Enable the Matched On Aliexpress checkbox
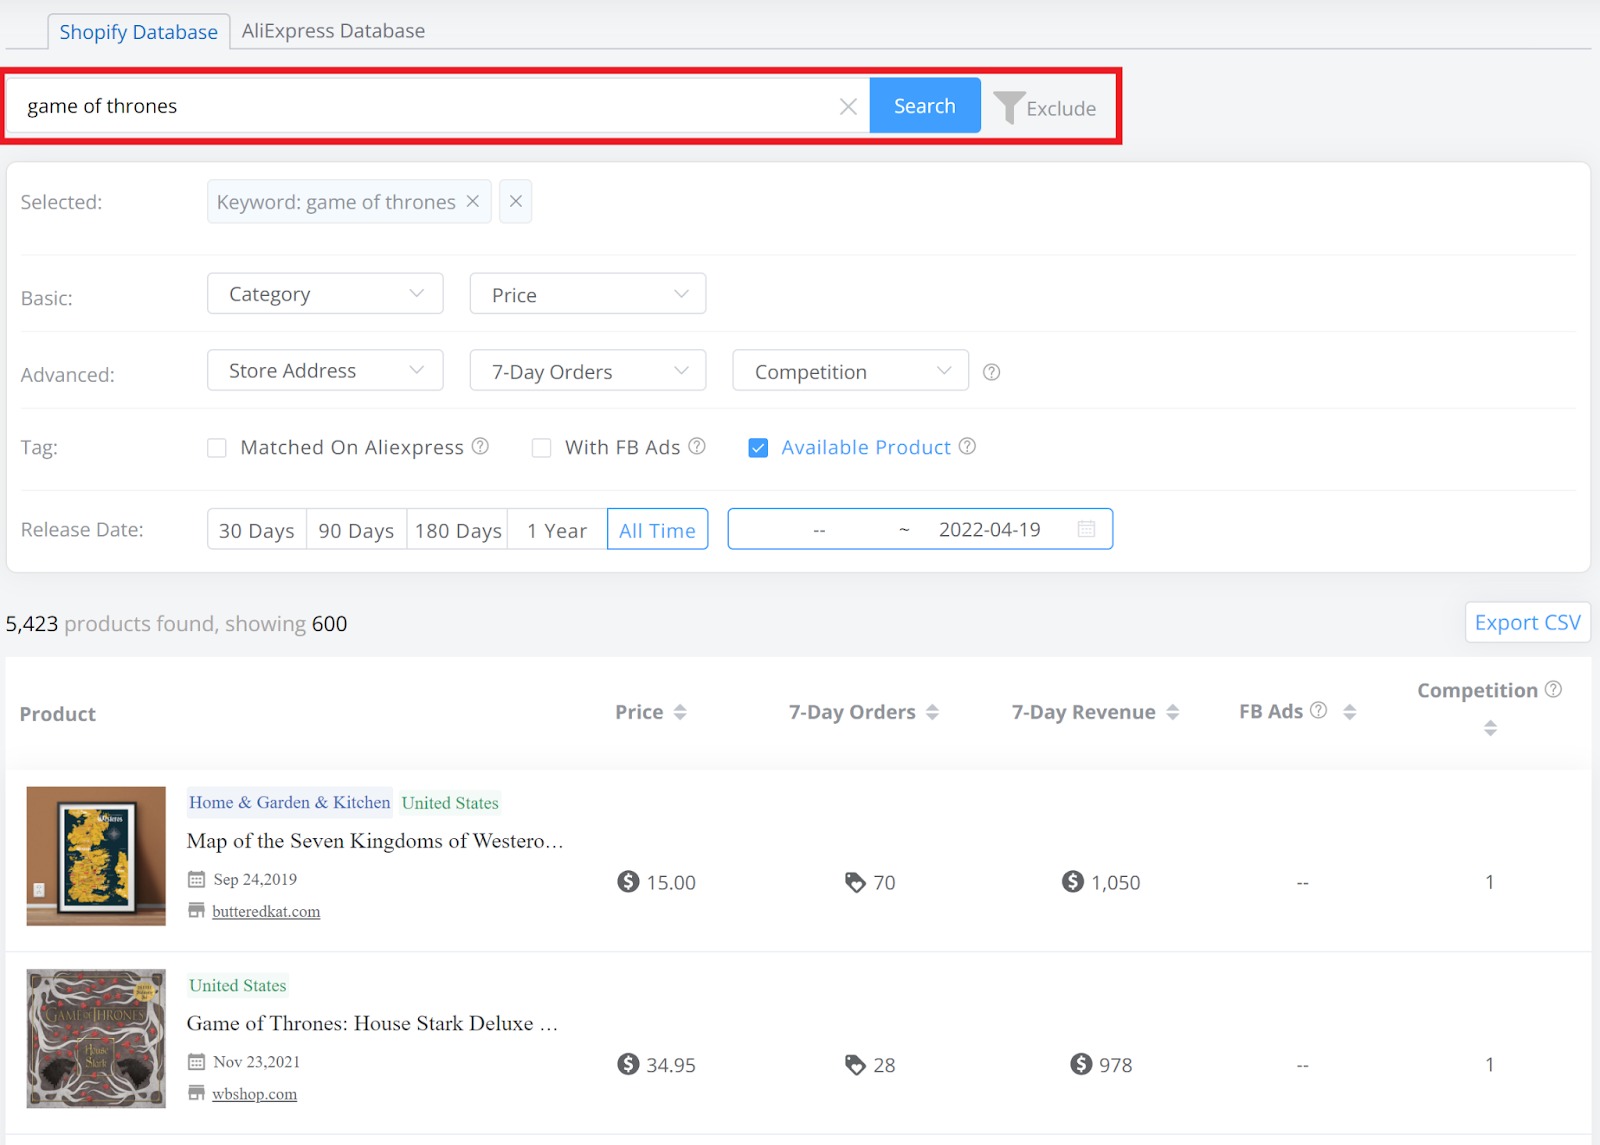The image size is (1600, 1145). pos(217,447)
